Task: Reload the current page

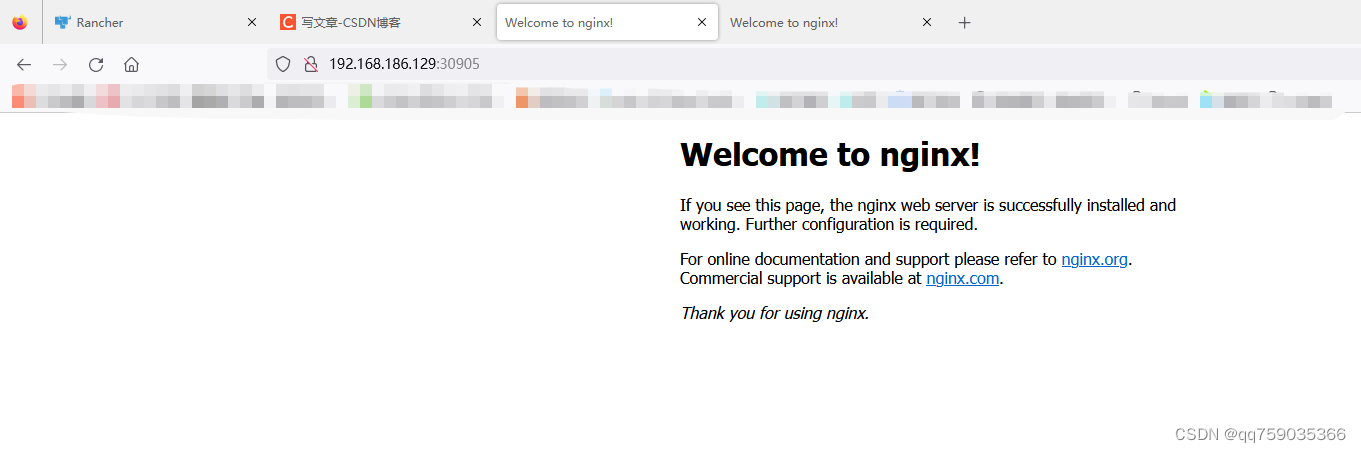Action: (x=96, y=64)
